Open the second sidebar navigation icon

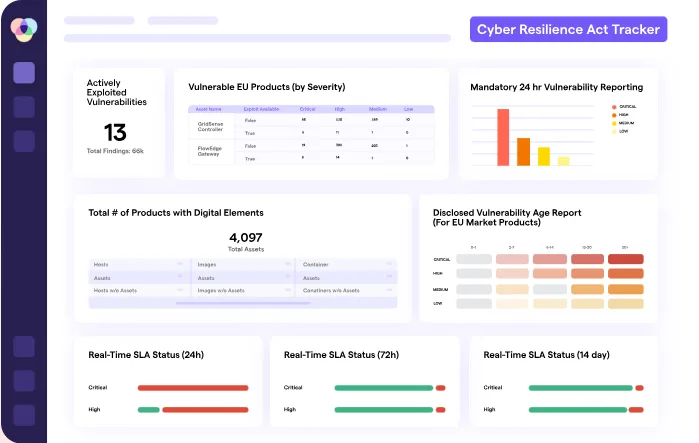tap(24, 107)
